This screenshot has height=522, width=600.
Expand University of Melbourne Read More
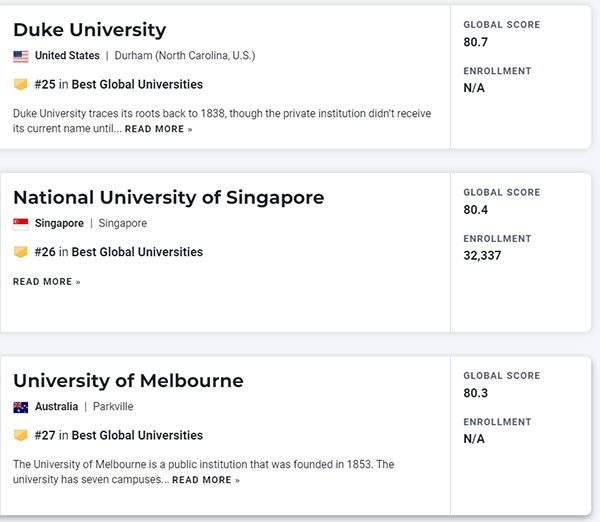(206, 481)
